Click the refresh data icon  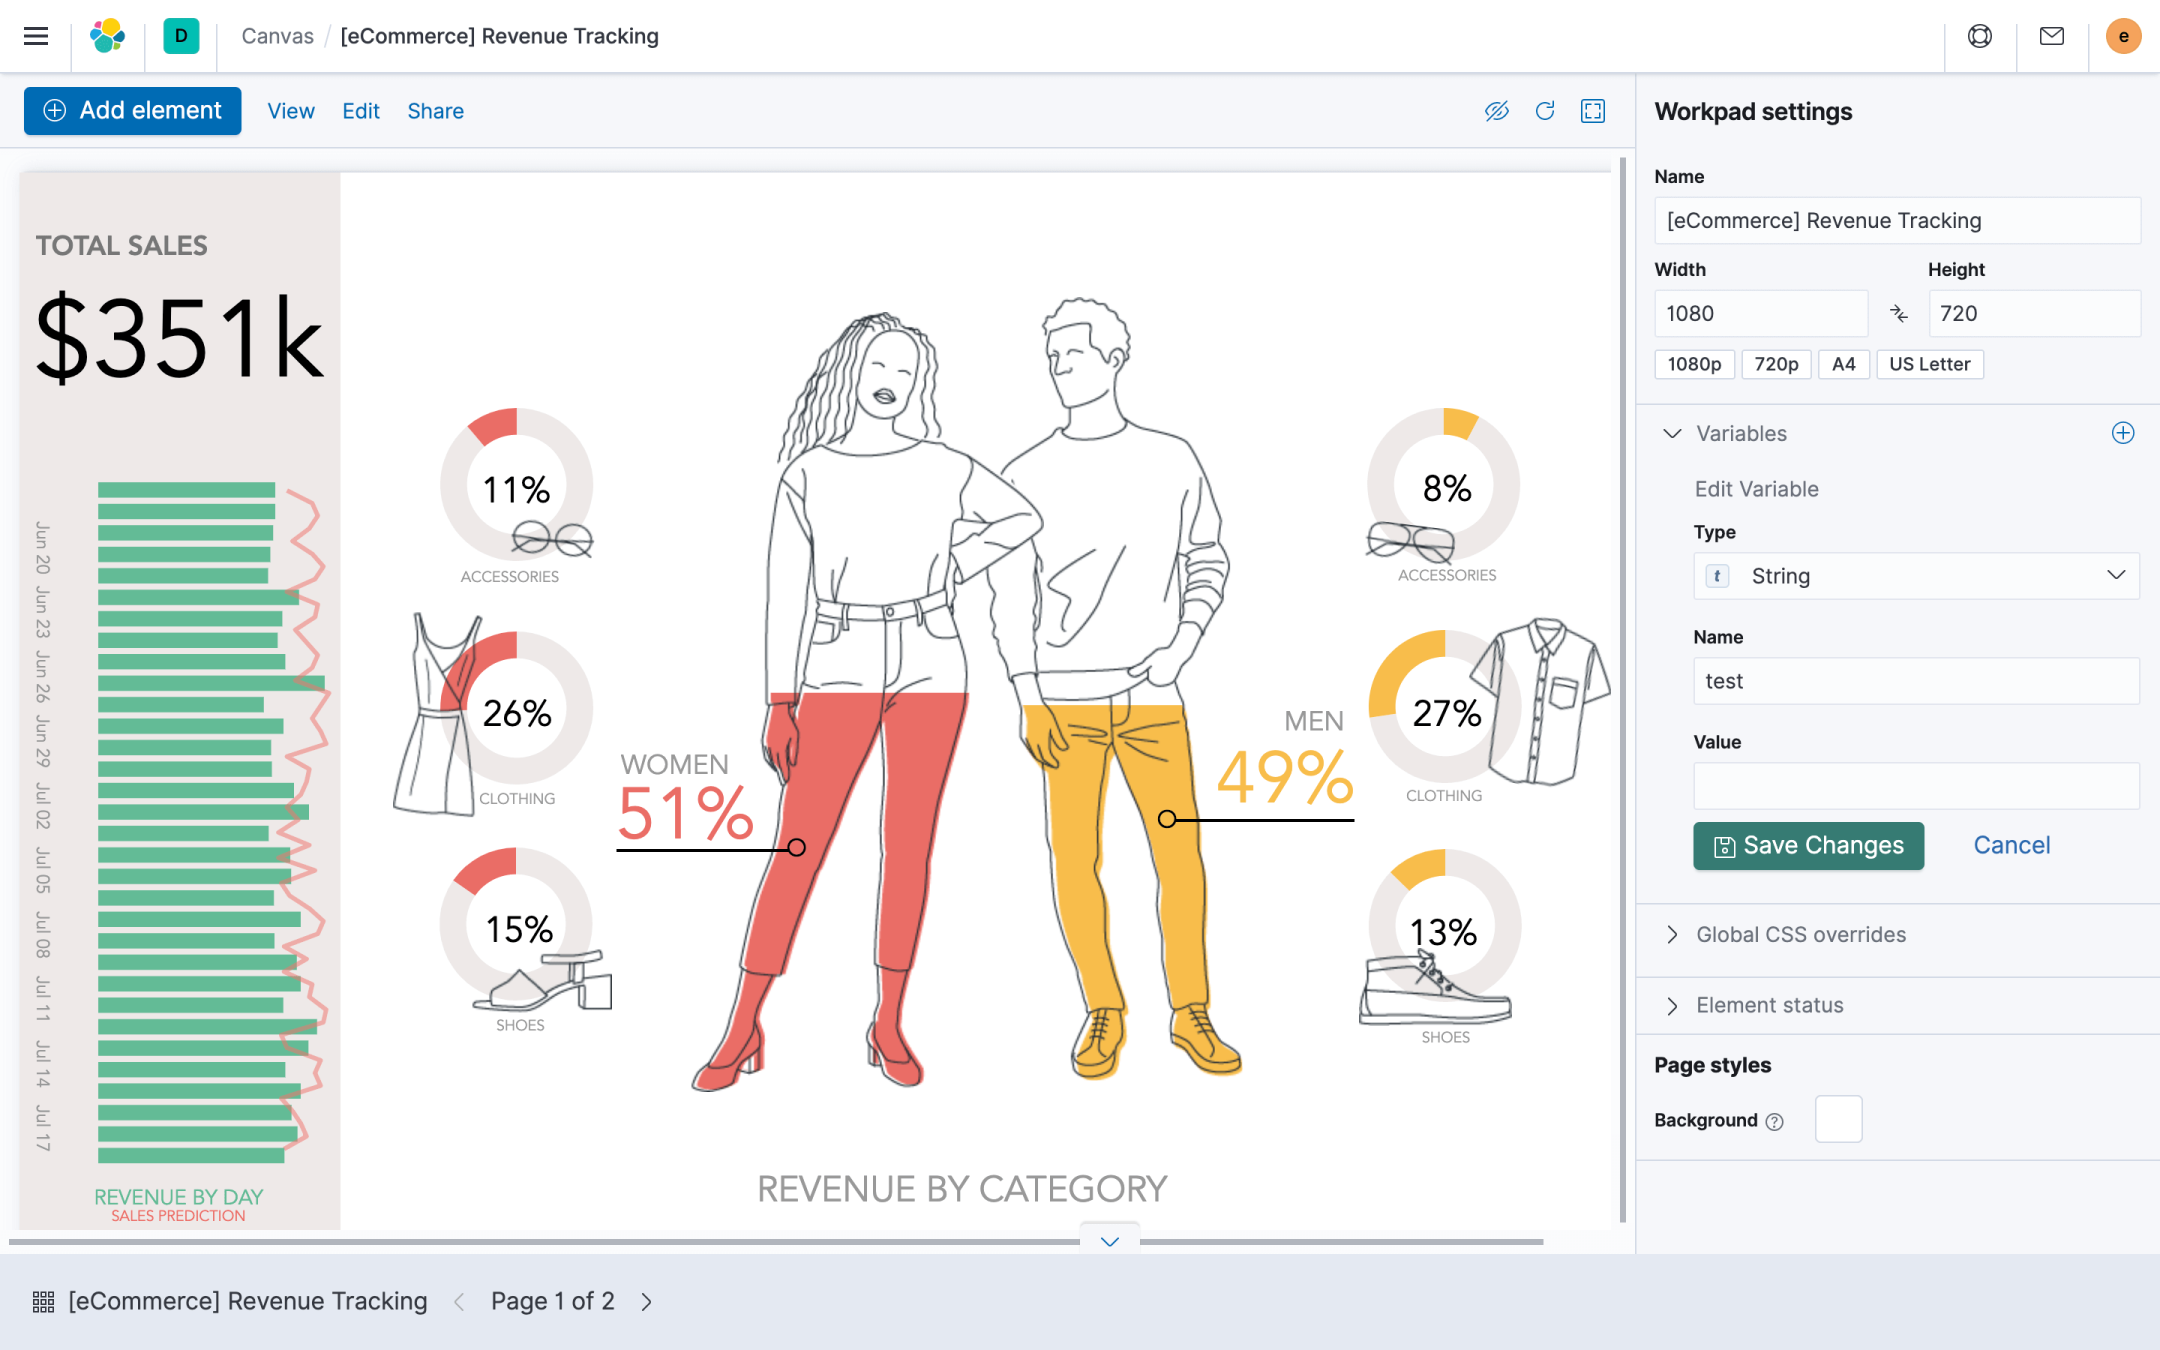point(1545,111)
